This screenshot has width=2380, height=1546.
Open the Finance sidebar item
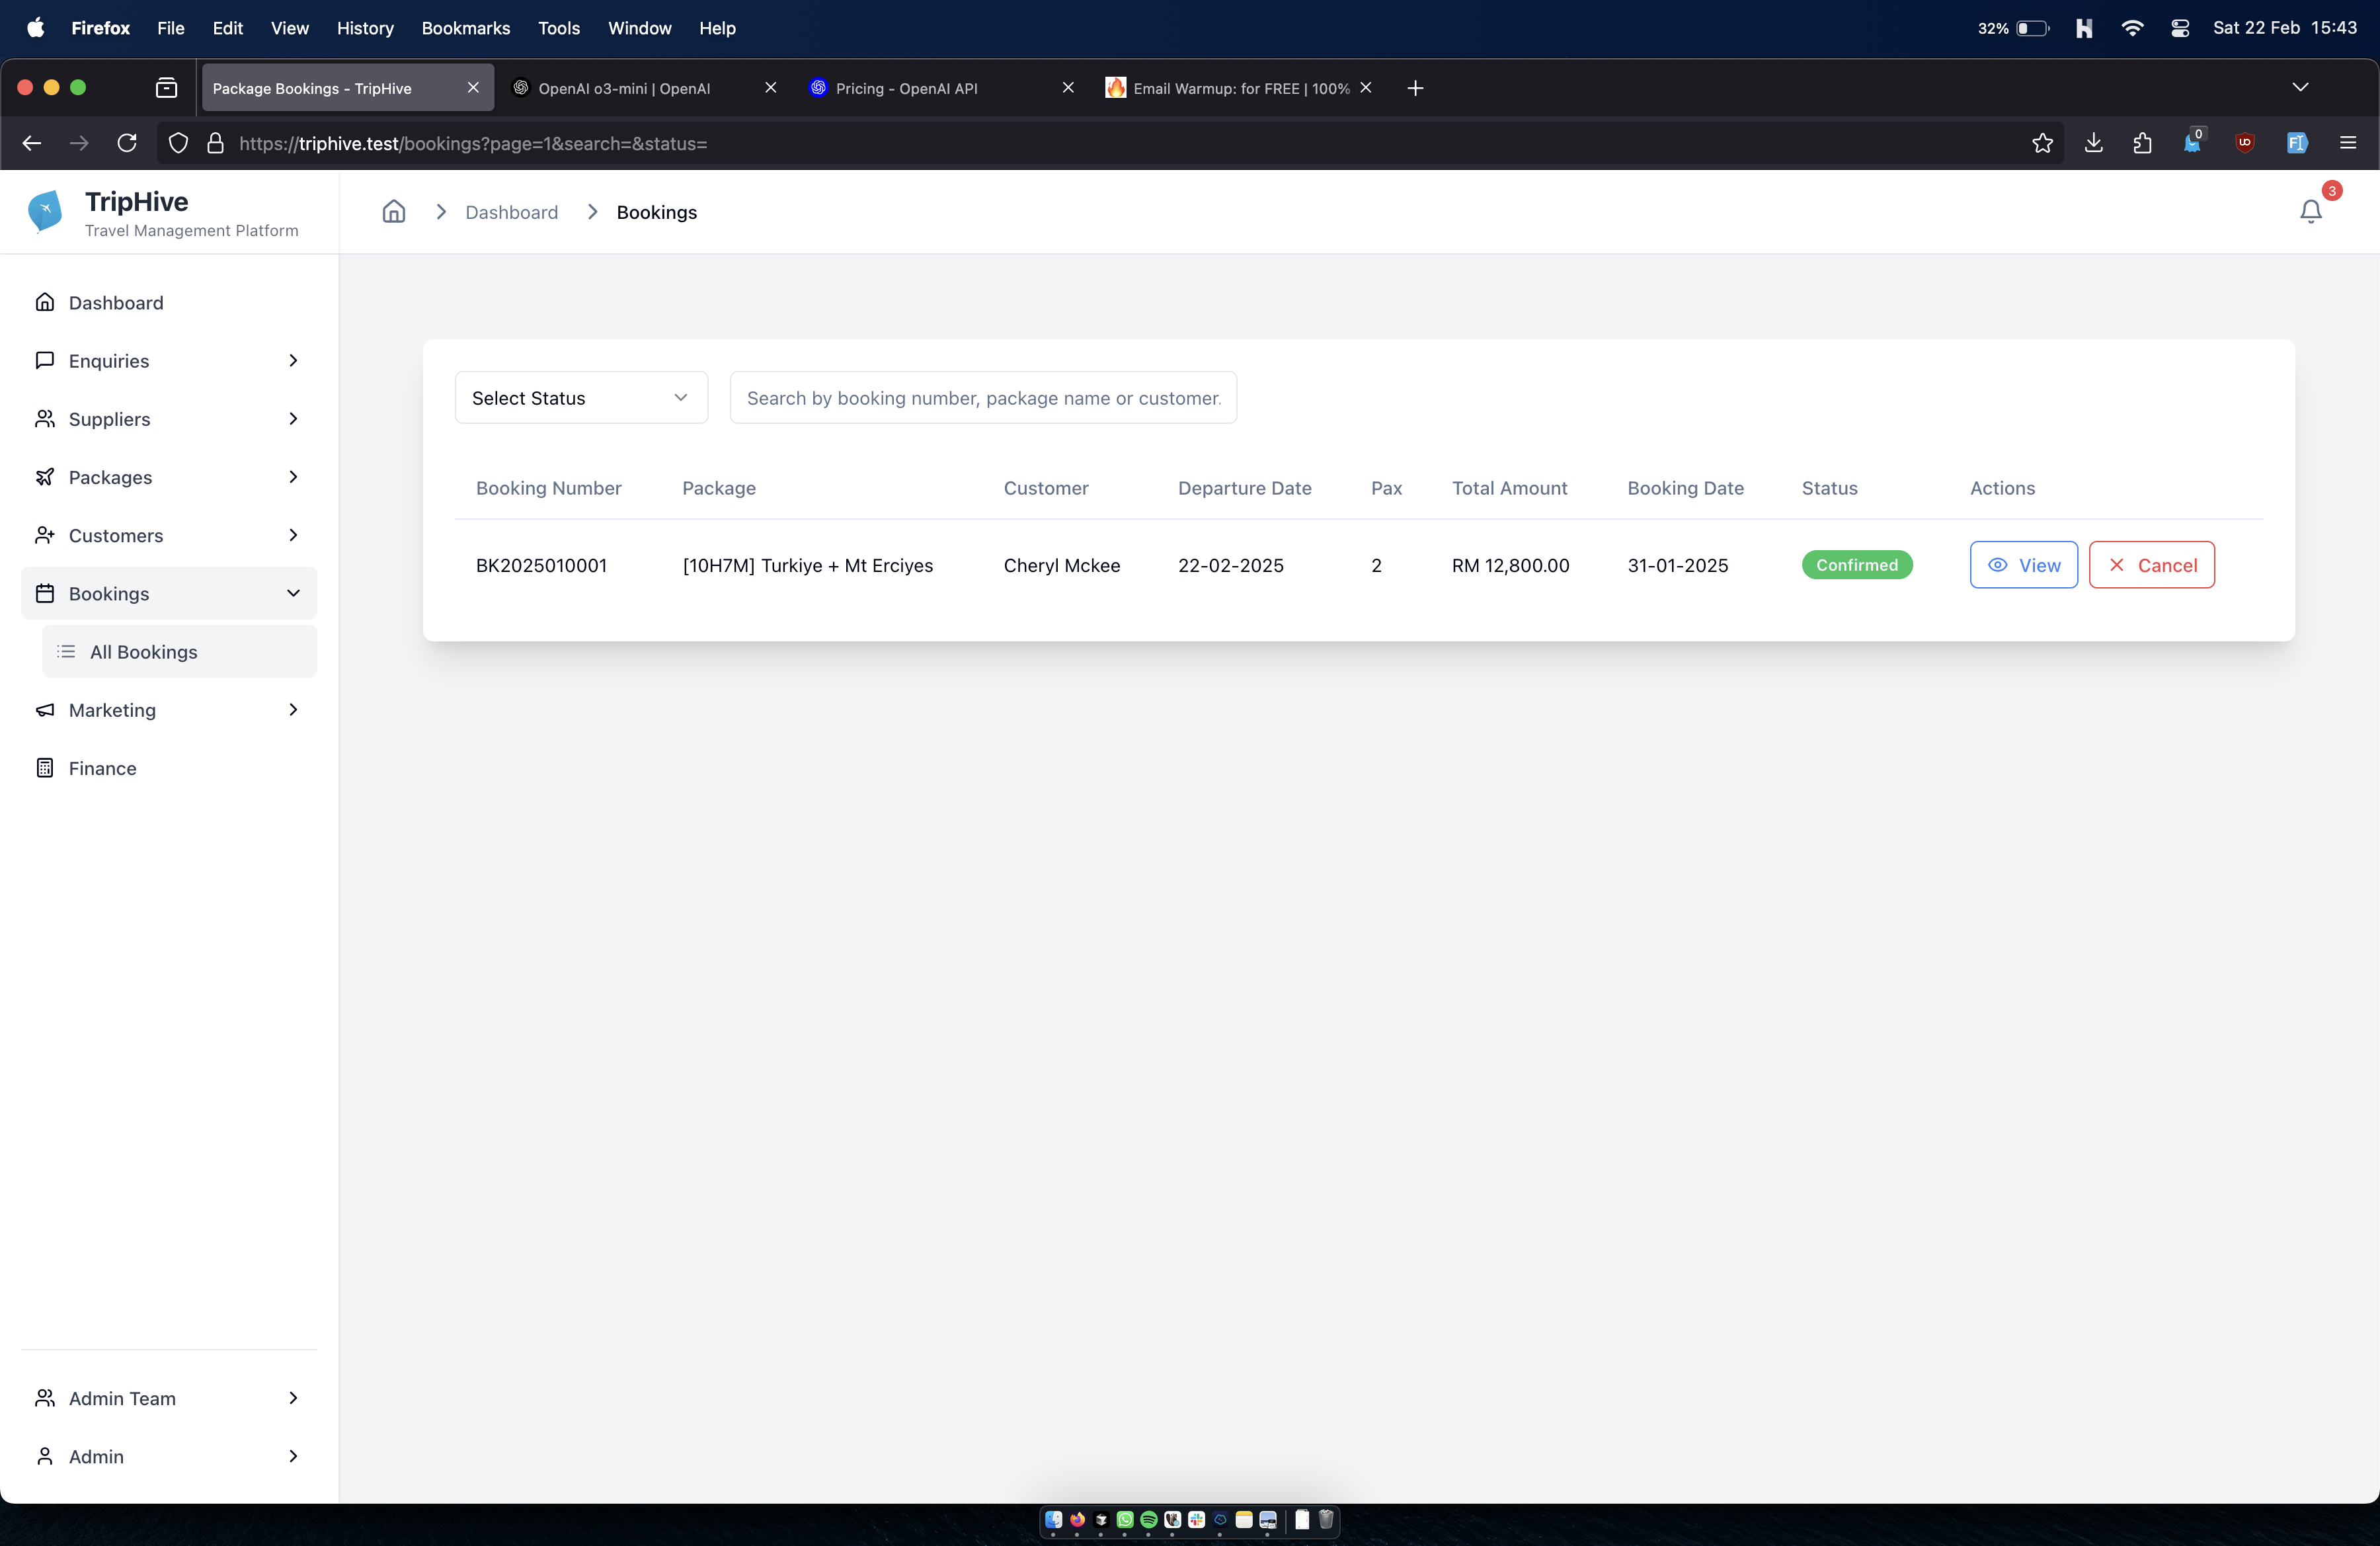point(169,768)
